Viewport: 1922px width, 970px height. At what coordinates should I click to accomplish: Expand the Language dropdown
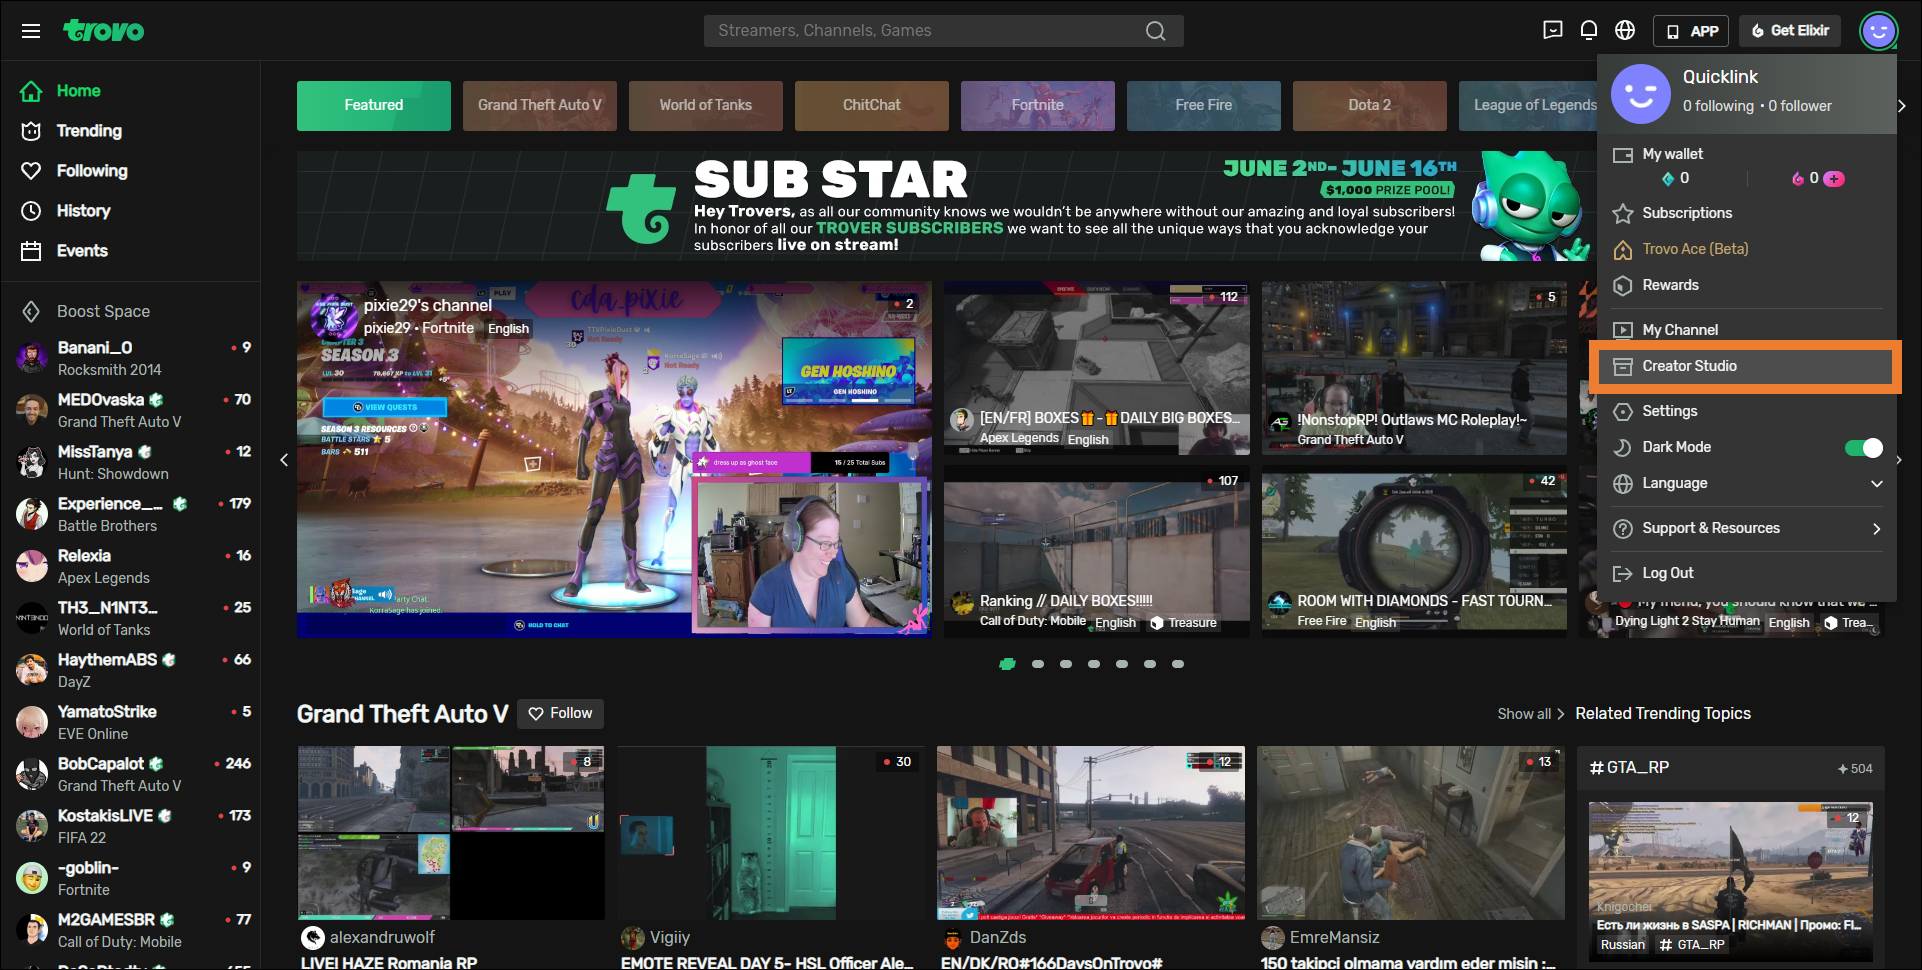point(1877,483)
